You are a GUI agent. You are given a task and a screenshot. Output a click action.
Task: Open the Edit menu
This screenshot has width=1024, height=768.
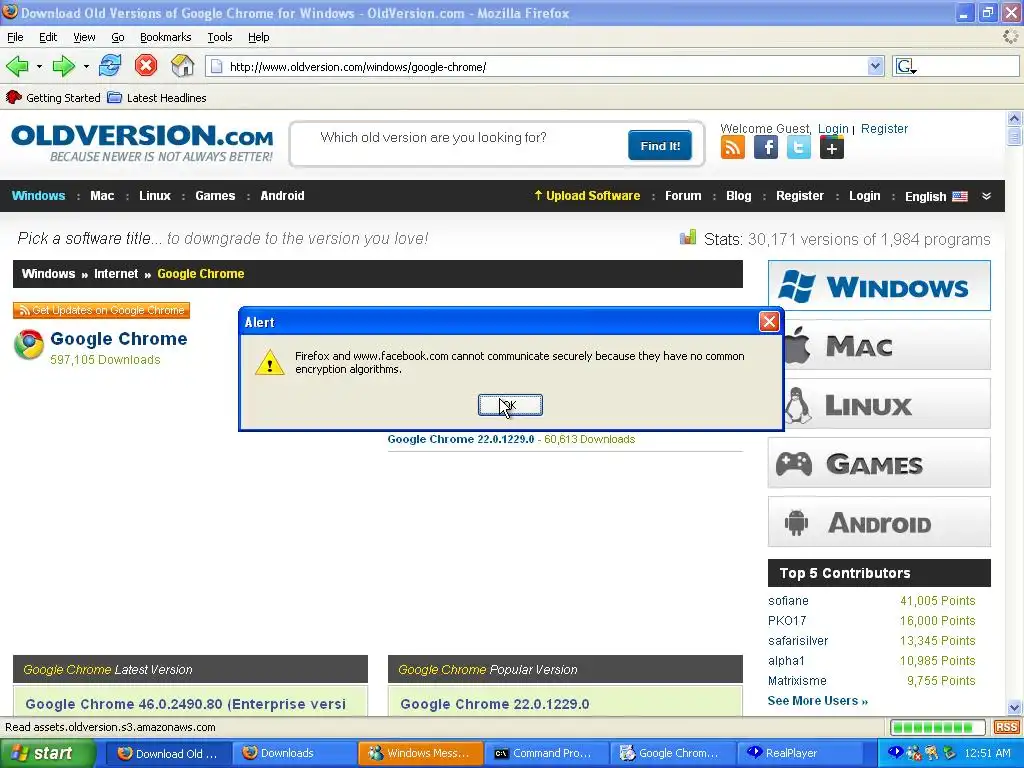[48, 37]
